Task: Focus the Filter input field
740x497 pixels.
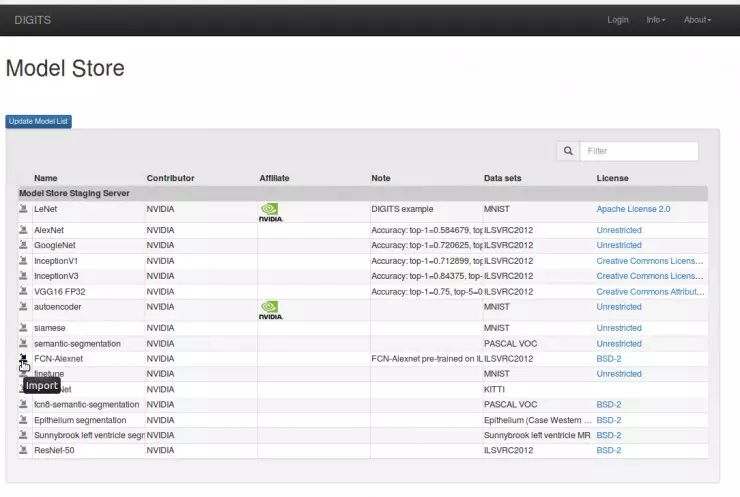Action: (x=639, y=151)
